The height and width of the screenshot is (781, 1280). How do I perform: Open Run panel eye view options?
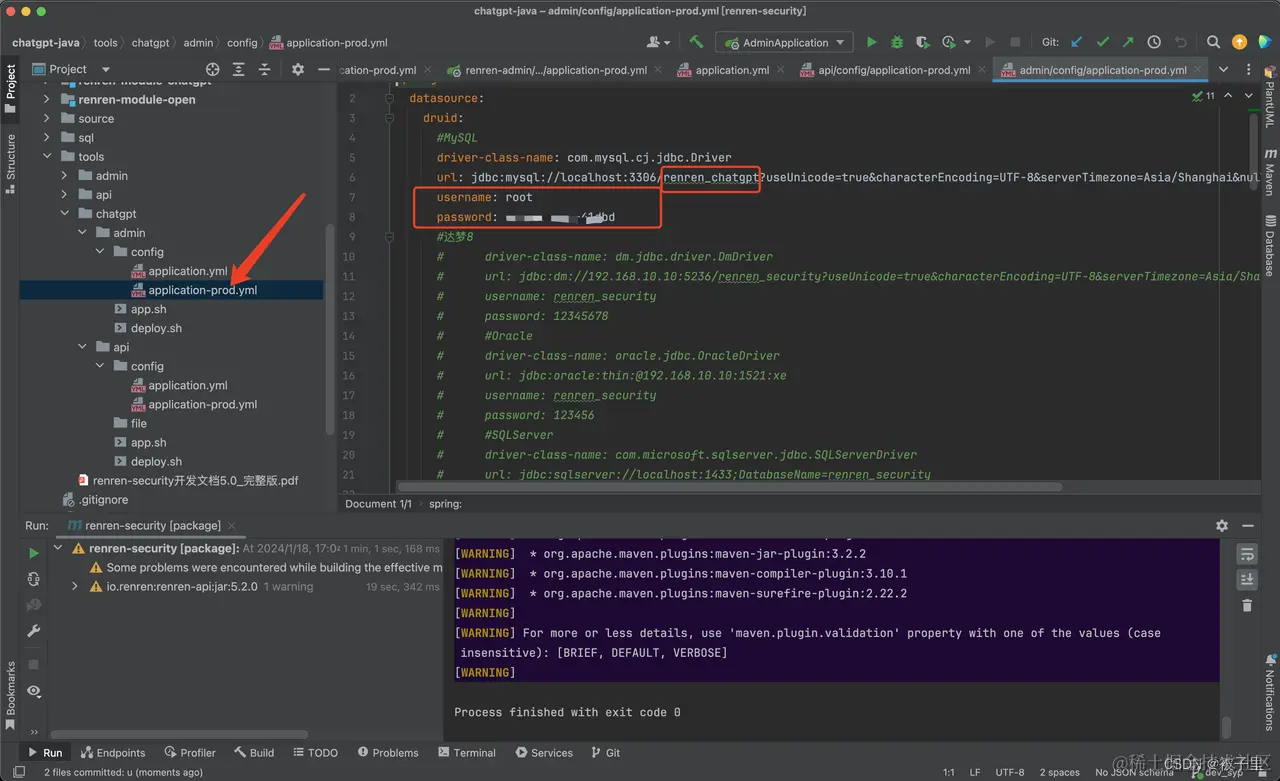(33, 691)
